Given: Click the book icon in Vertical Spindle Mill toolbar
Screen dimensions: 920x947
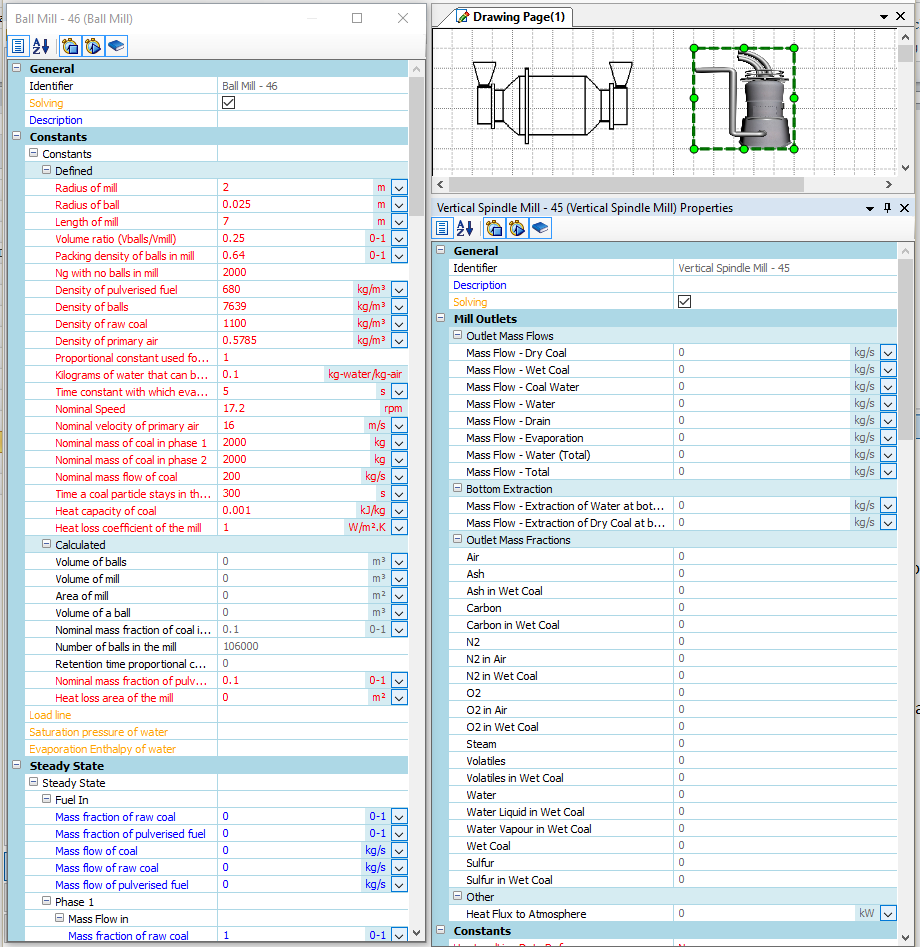Looking at the screenshot, I should [x=540, y=228].
